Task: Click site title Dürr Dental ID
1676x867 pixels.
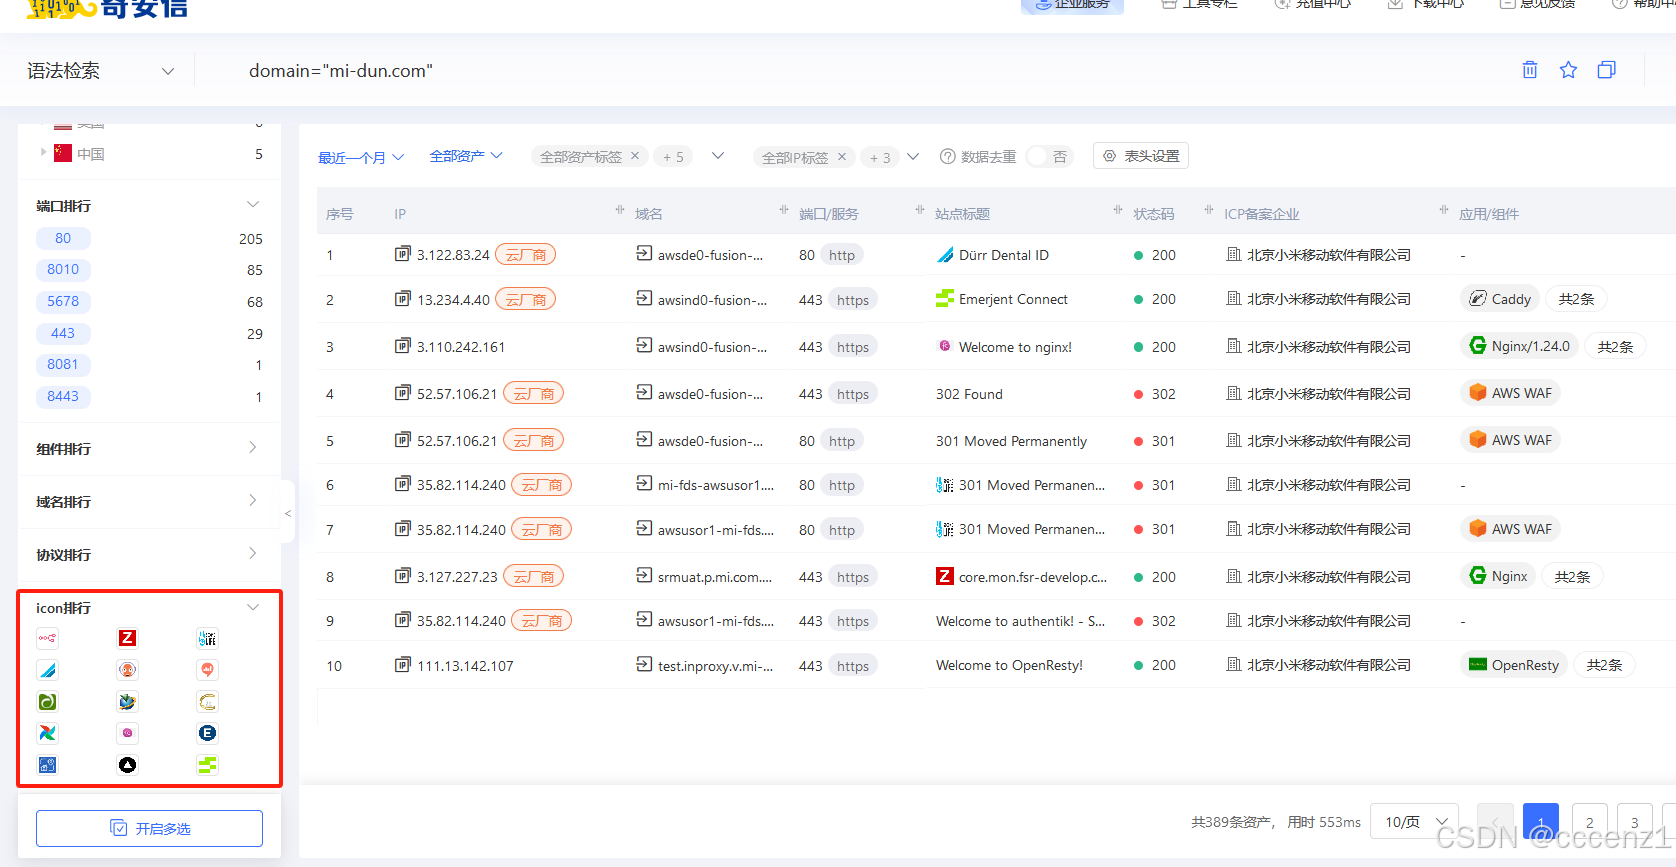Action: tap(1003, 255)
